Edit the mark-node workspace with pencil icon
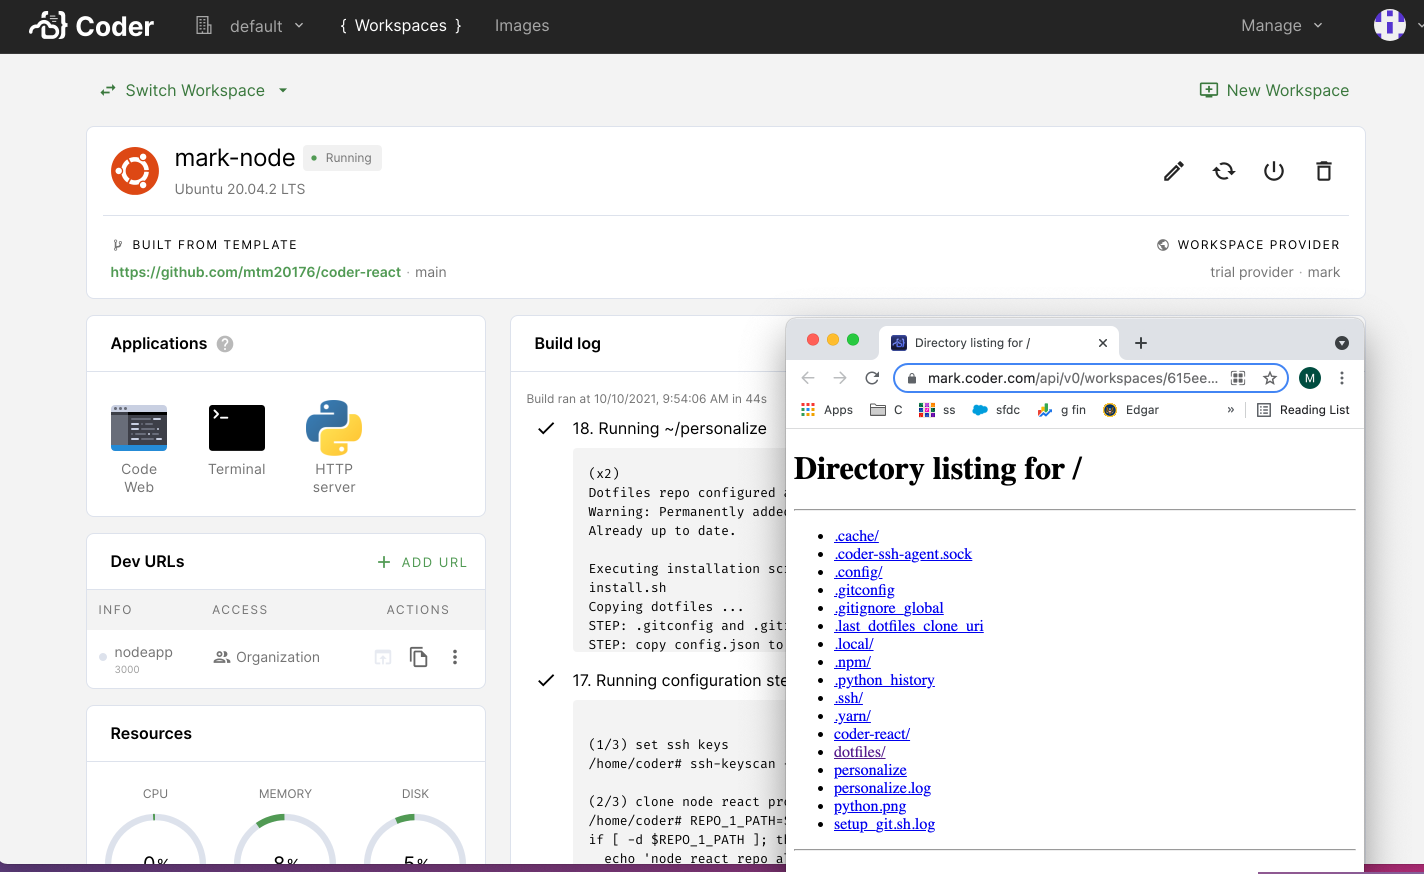 (1174, 171)
